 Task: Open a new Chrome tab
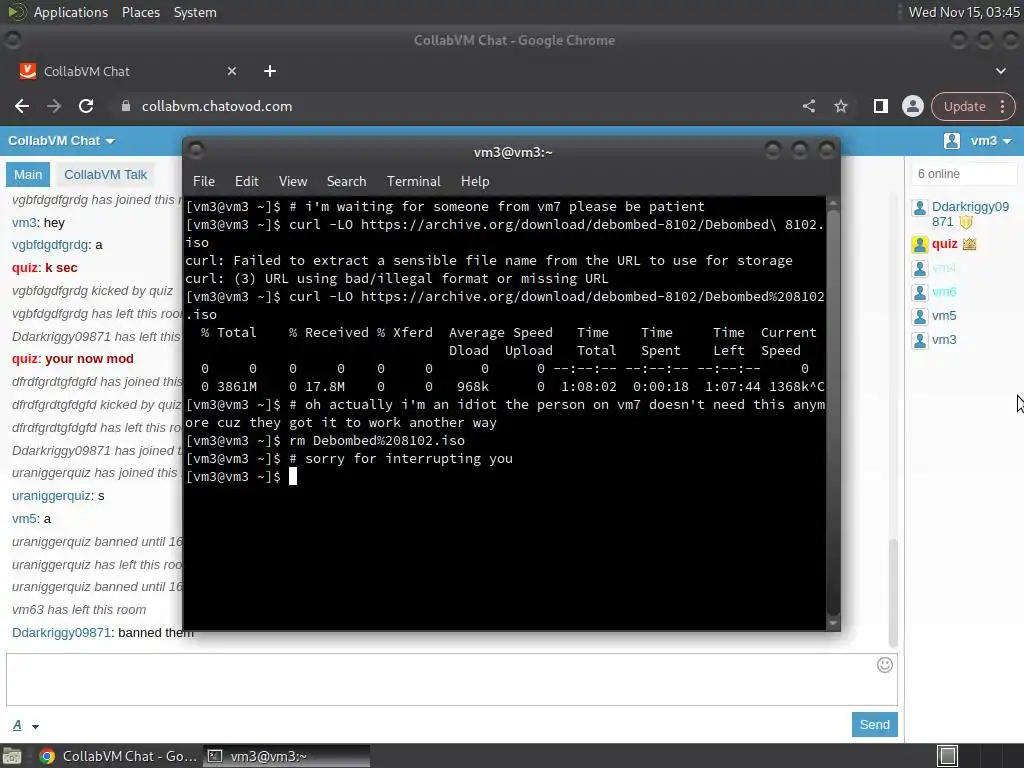point(270,71)
